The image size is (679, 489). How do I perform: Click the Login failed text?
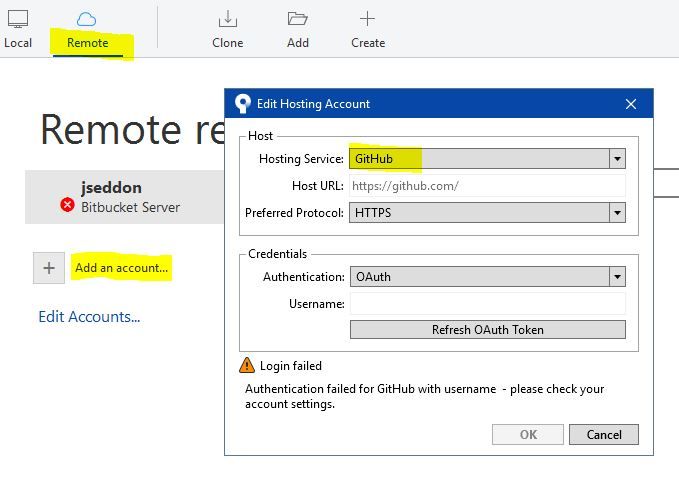[291, 366]
